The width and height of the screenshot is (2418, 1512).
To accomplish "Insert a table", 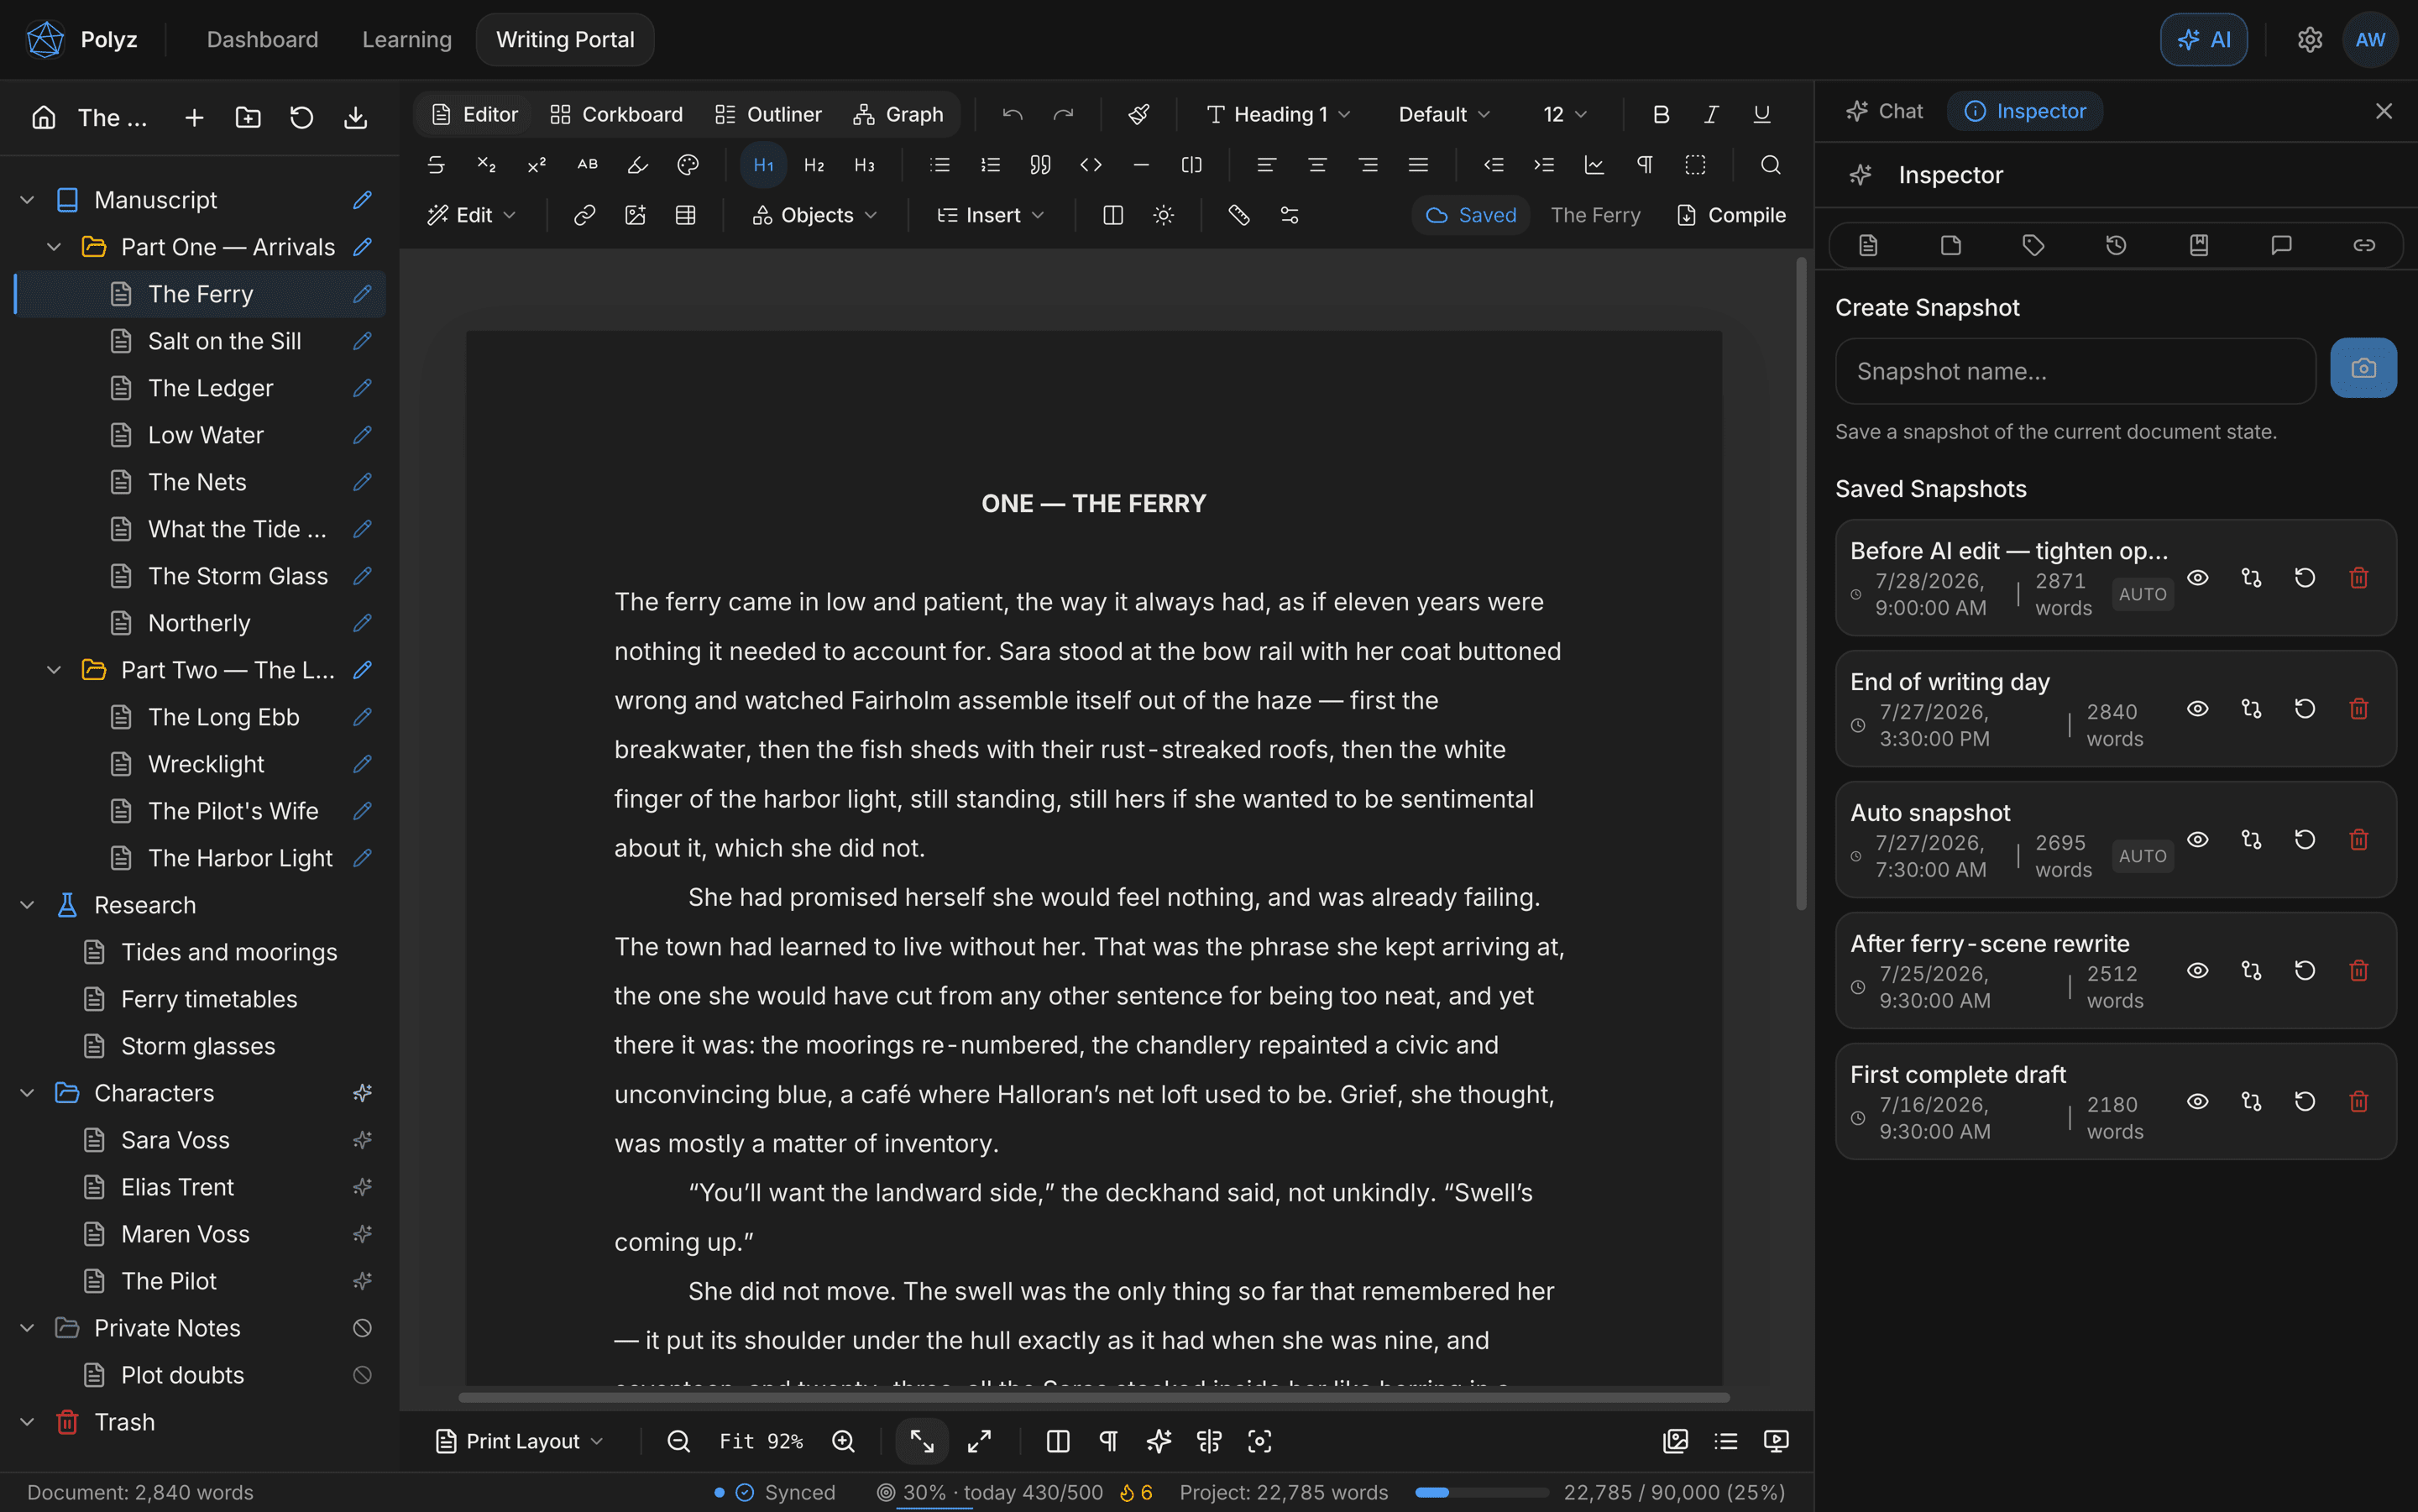I will [685, 215].
